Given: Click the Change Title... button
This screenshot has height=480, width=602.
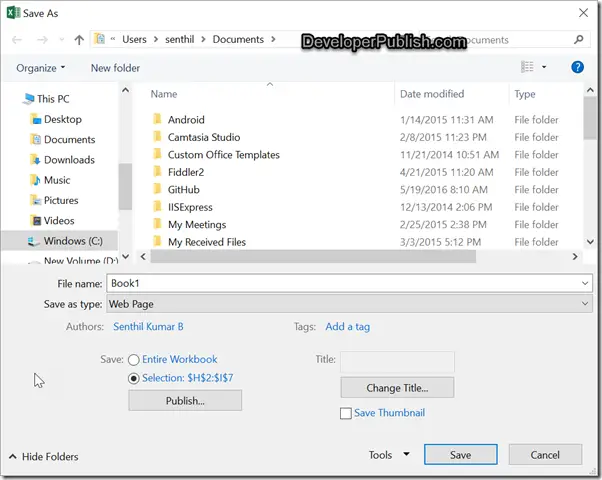Looking at the screenshot, I should point(397,387).
